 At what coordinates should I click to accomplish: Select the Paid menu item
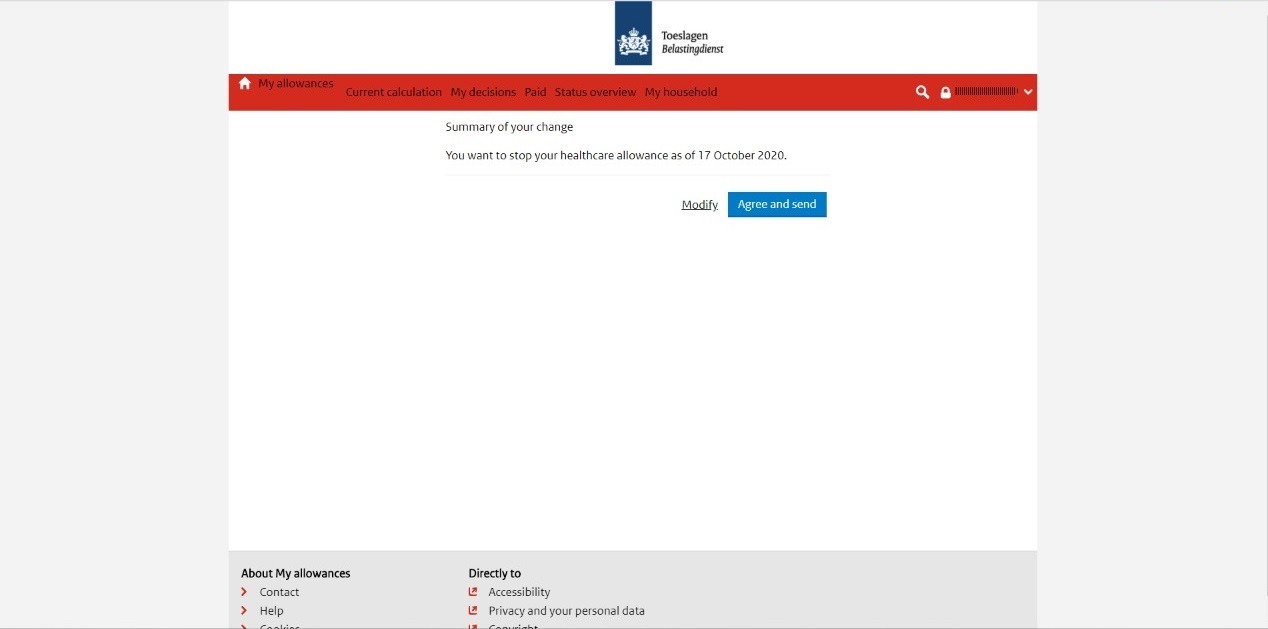click(535, 92)
